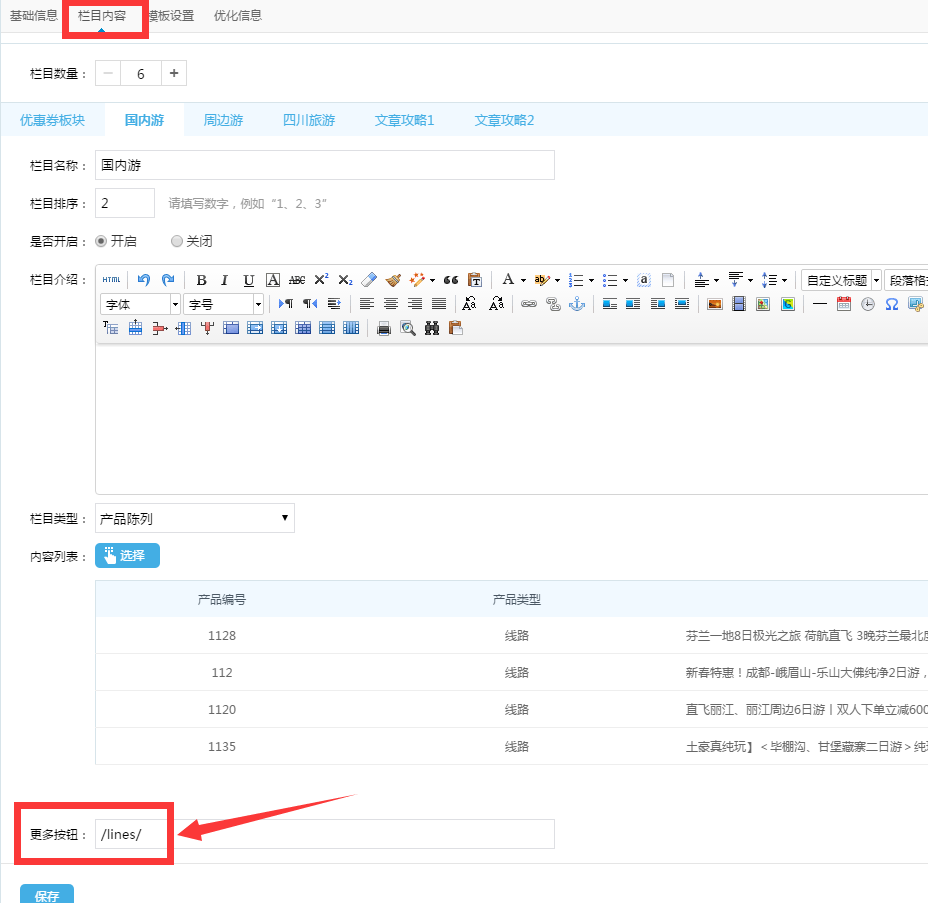
Task: Click the print icon in editor
Action: point(384,328)
